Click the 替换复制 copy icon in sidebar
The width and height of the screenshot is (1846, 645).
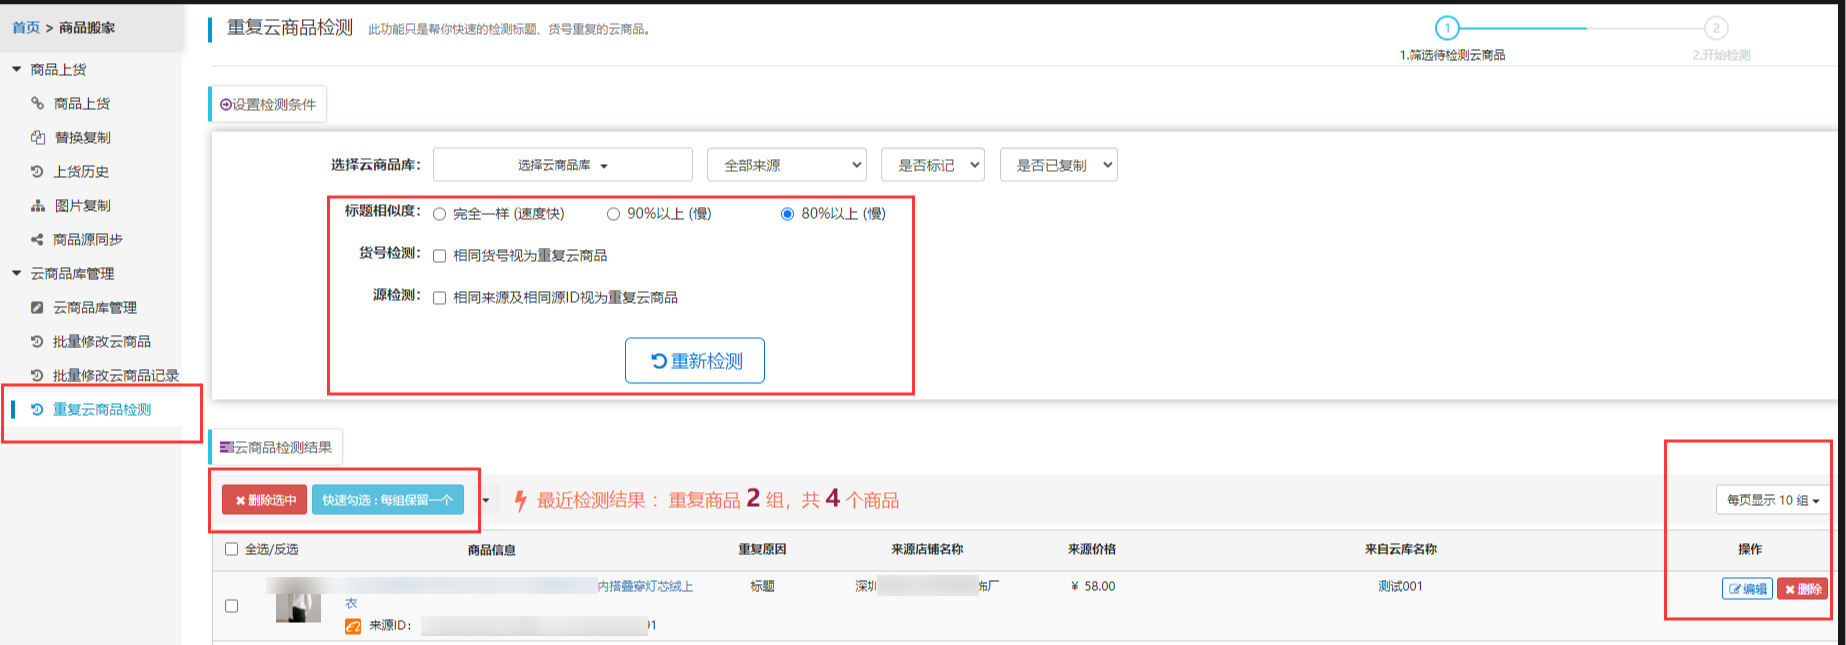click(37, 137)
